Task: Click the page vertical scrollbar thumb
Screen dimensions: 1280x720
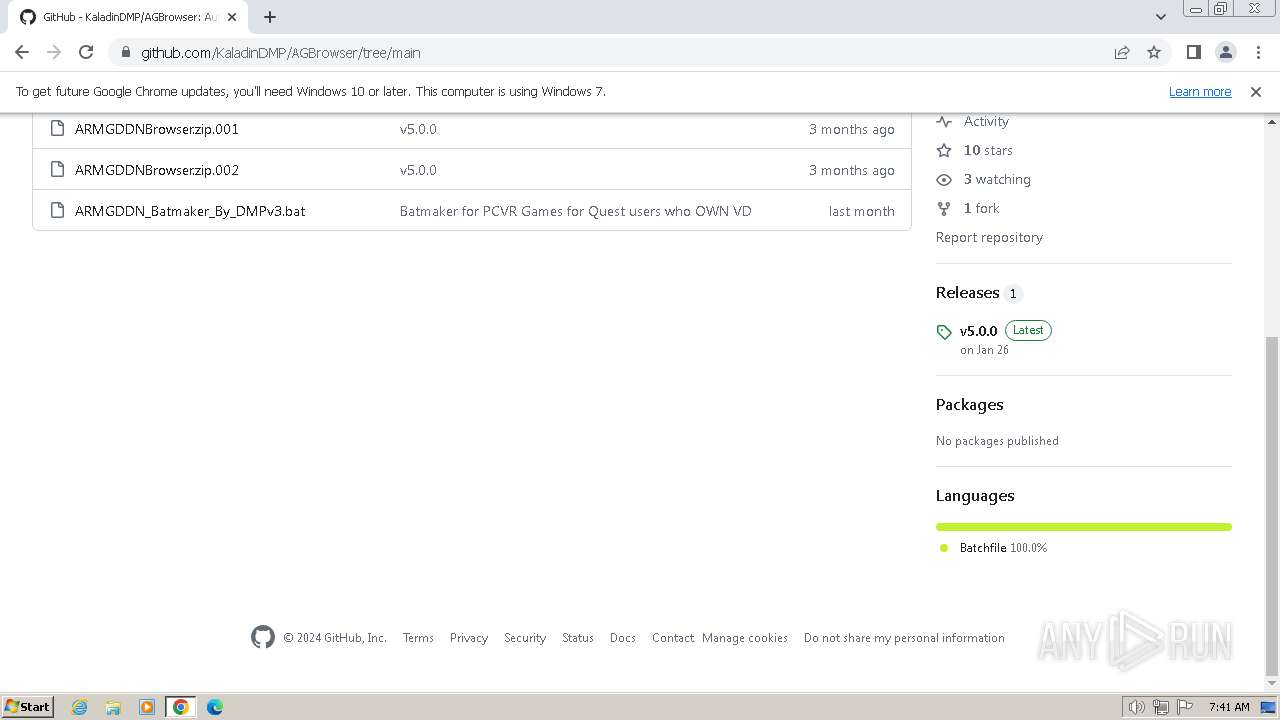Action: pyautogui.click(x=1272, y=505)
